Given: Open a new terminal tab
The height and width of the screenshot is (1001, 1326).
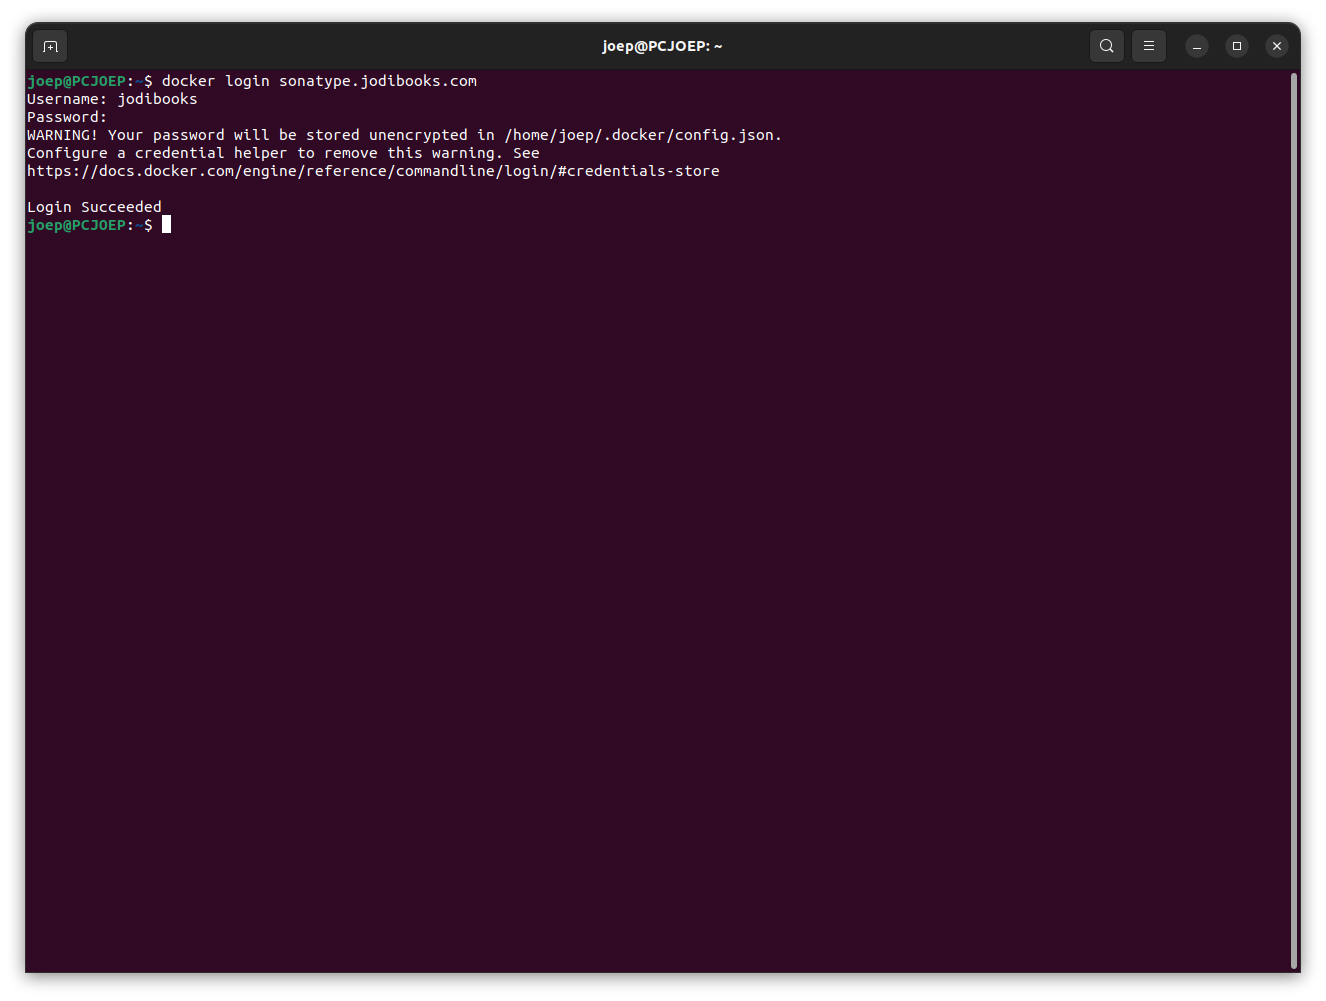Looking at the screenshot, I should [x=50, y=46].
